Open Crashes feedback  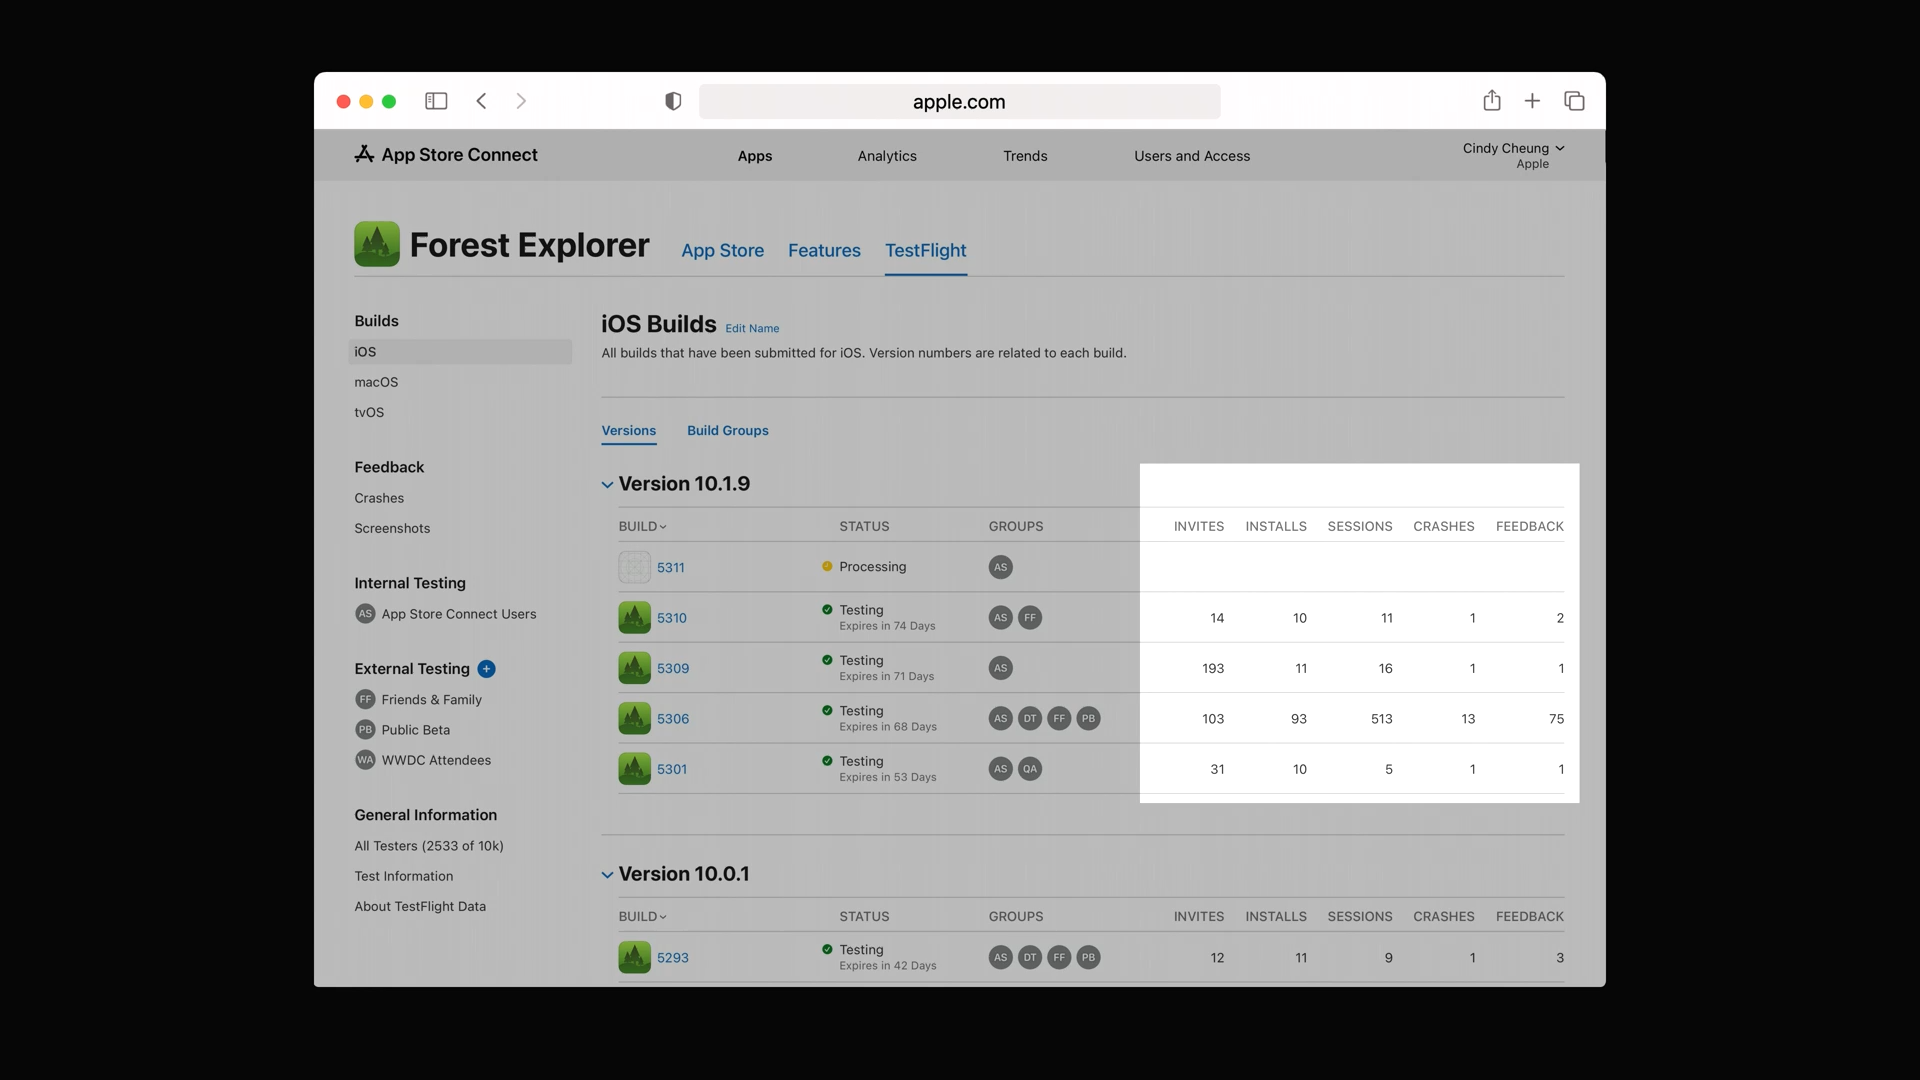tap(379, 498)
